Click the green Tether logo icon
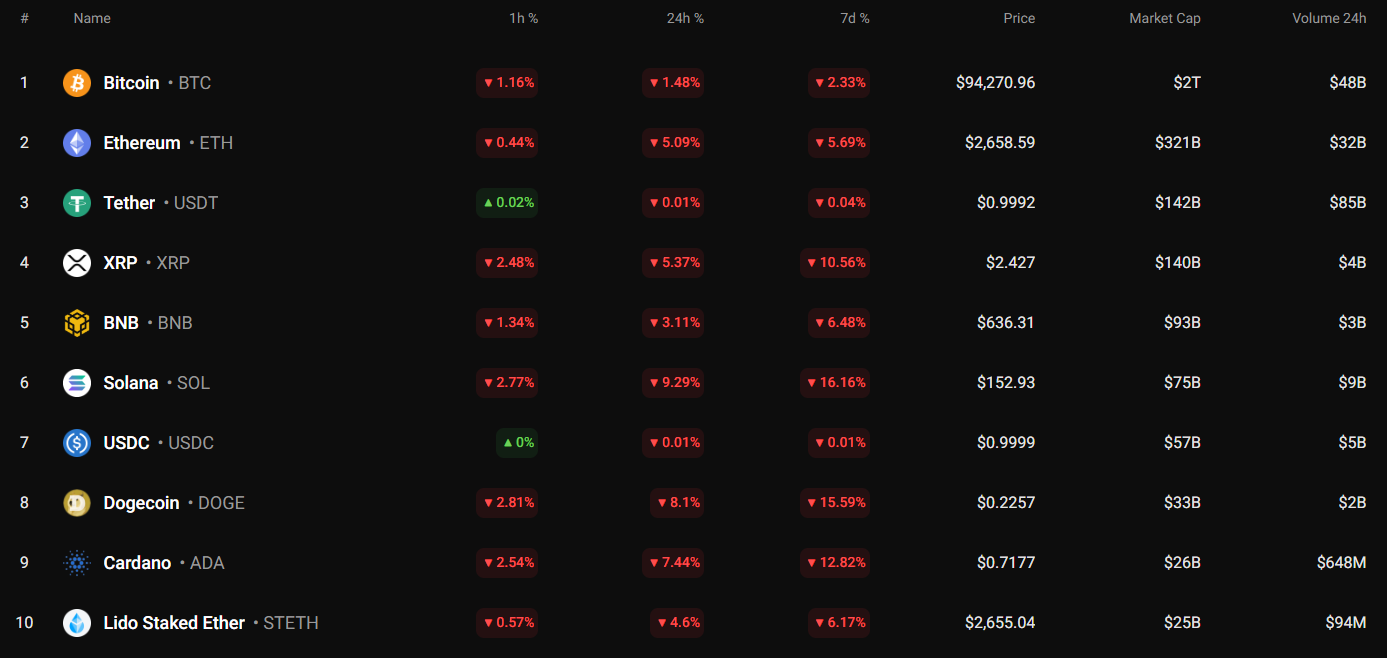Image resolution: width=1387 pixels, height=658 pixels. [x=77, y=203]
